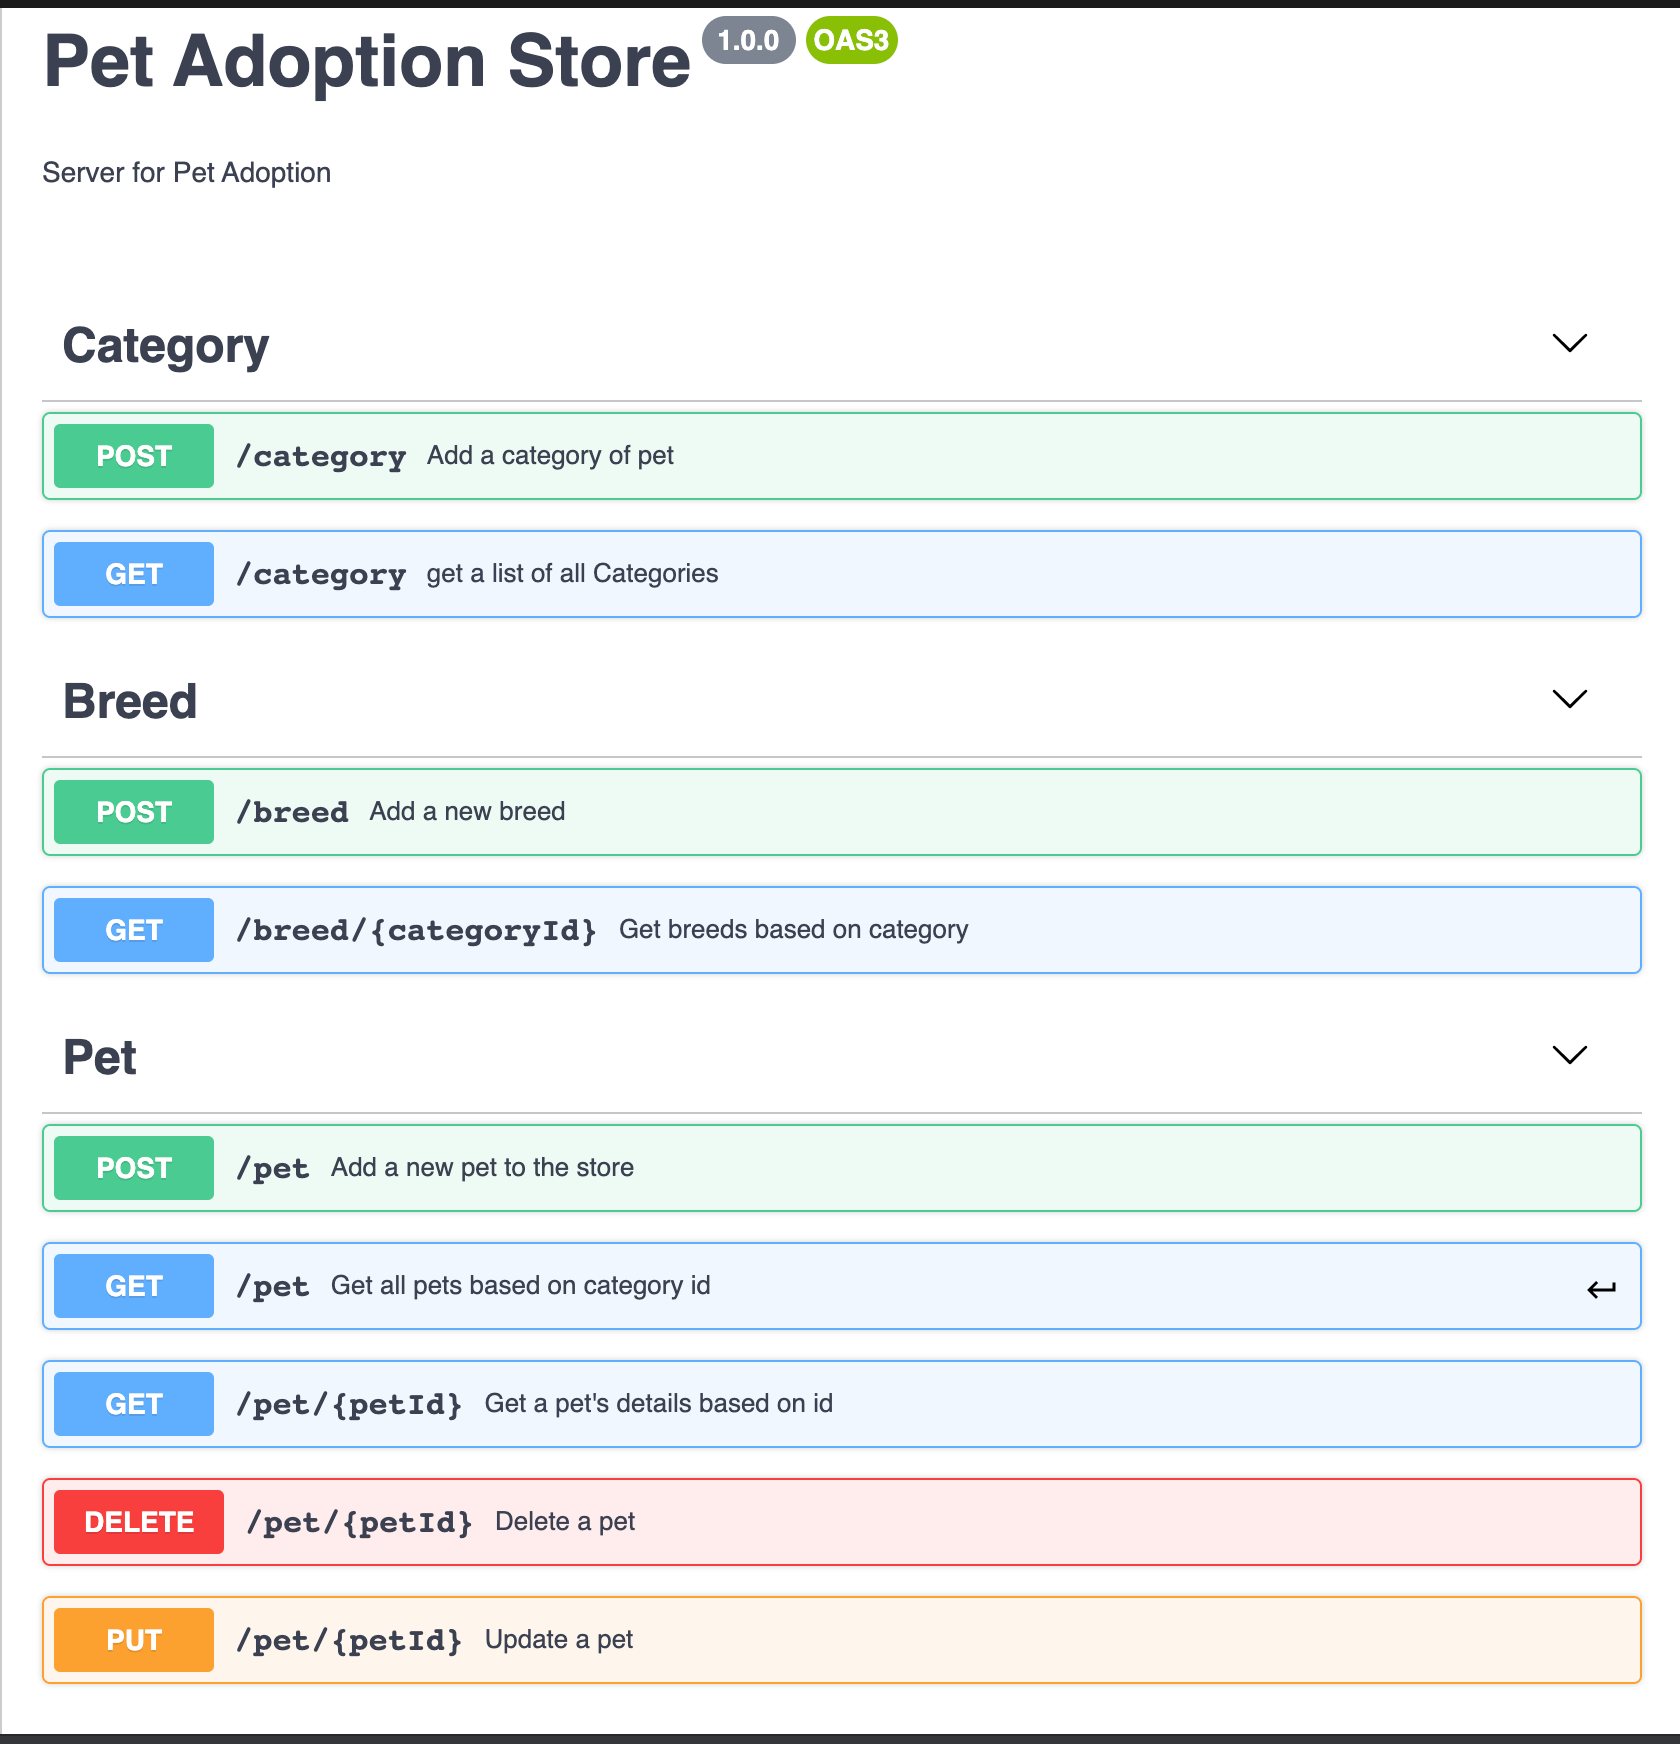This screenshot has width=1680, height=1744.
Task: Click the return arrow icon on GET /pet
Action: click(1601, 1289)
